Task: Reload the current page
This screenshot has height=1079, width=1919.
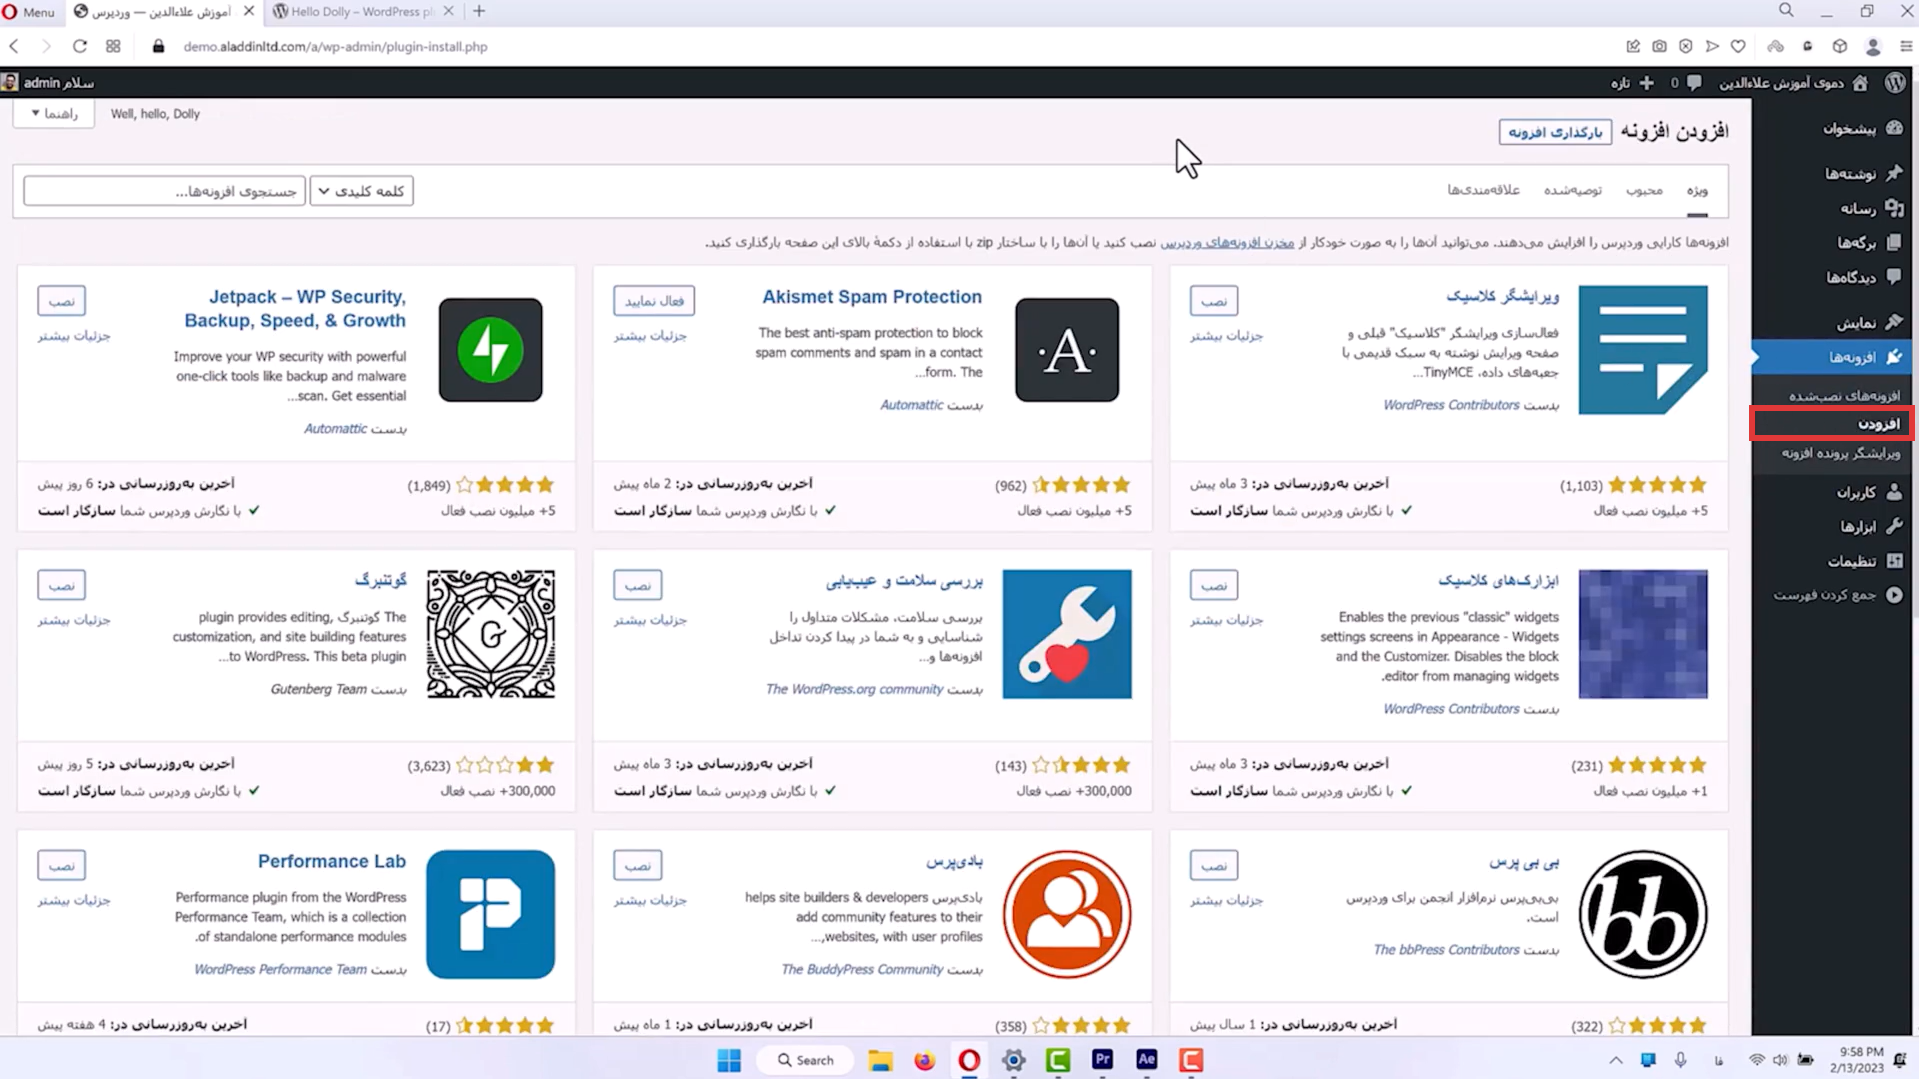Action: coord(80,46)
